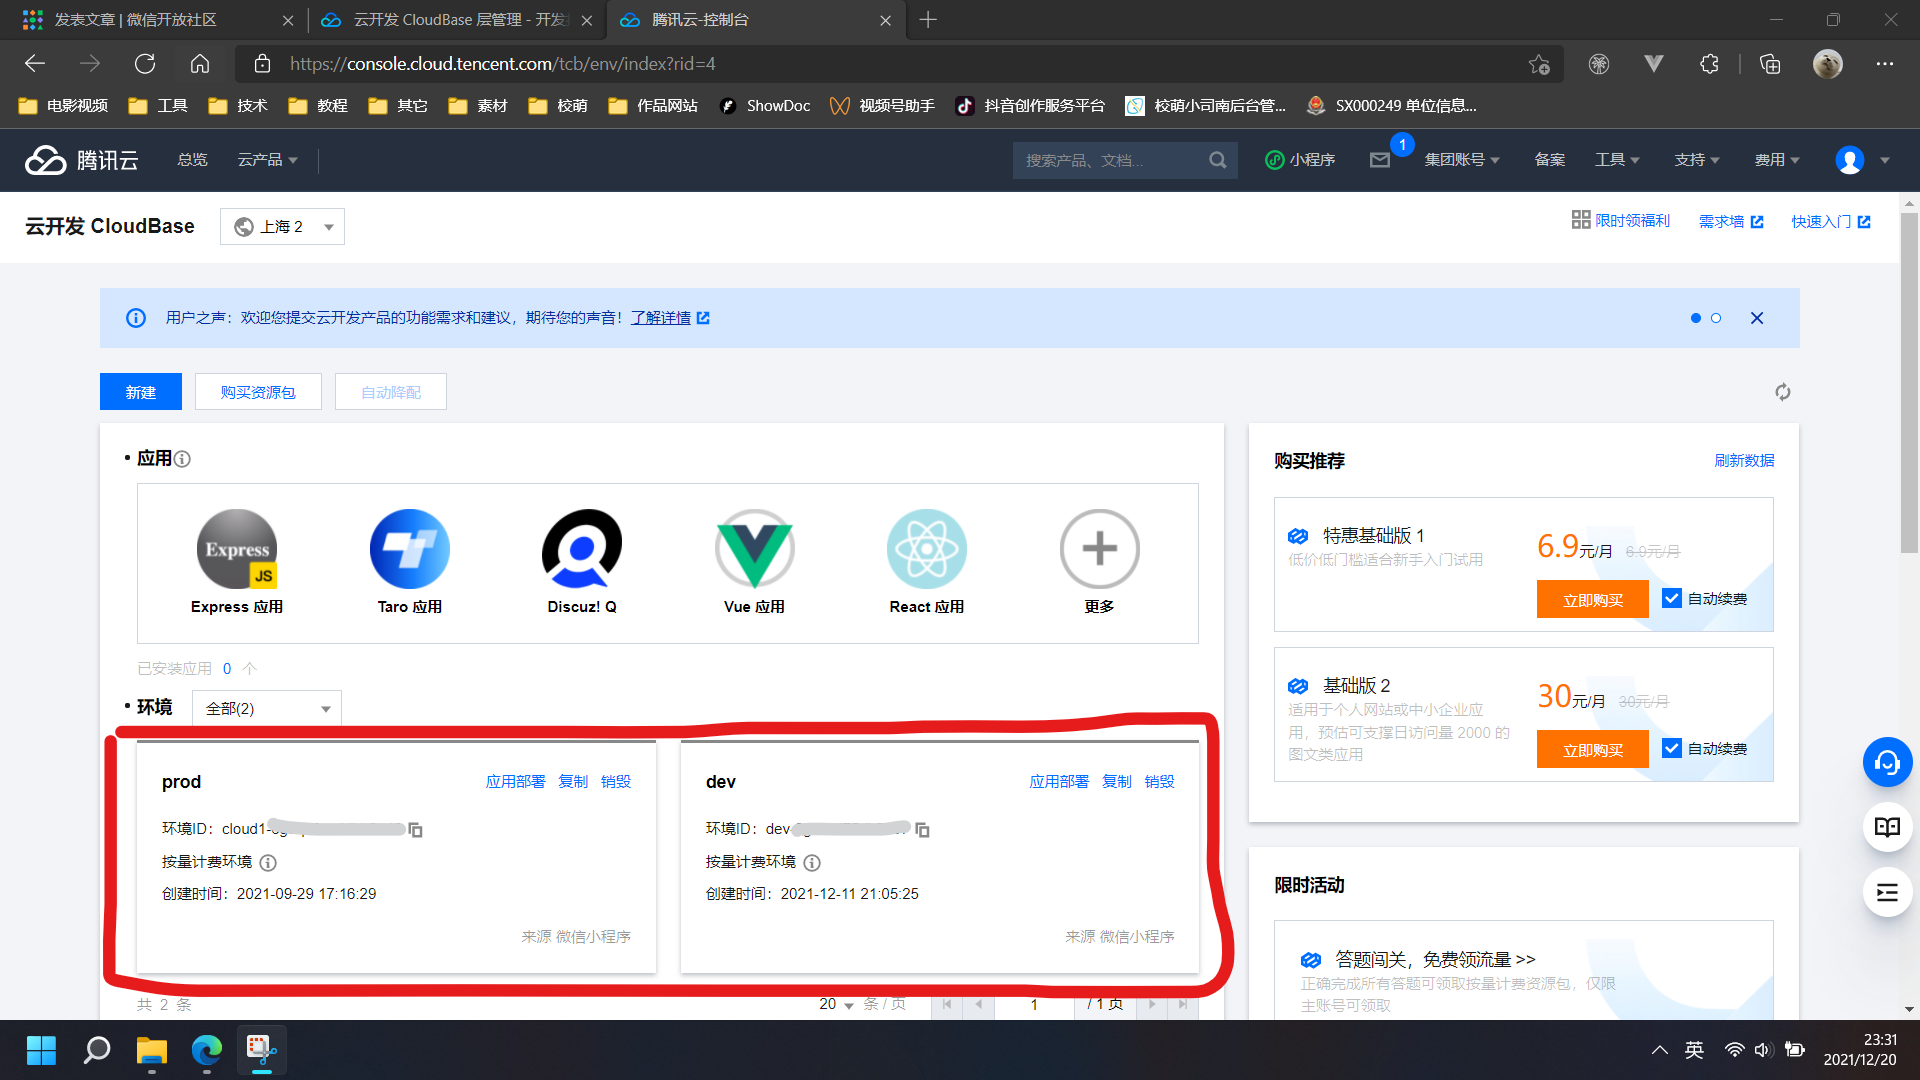This screenshot has height=1080, width=1920.
Task: Click the 更多 plus icon
Action: [x=1099, y=549]
